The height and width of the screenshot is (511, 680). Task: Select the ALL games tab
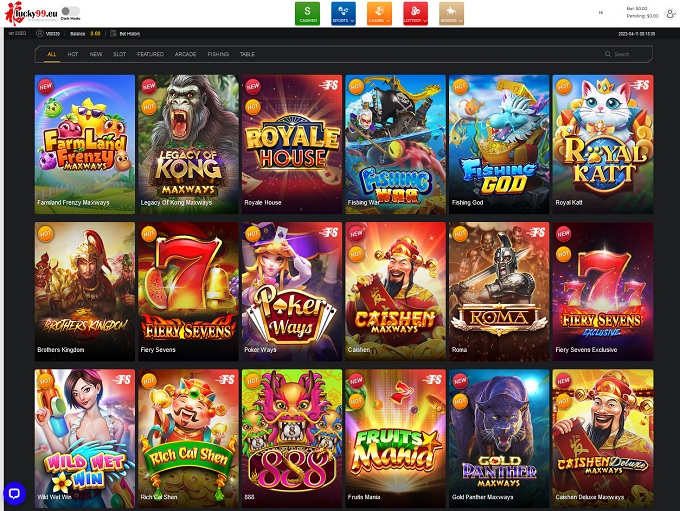52,54
